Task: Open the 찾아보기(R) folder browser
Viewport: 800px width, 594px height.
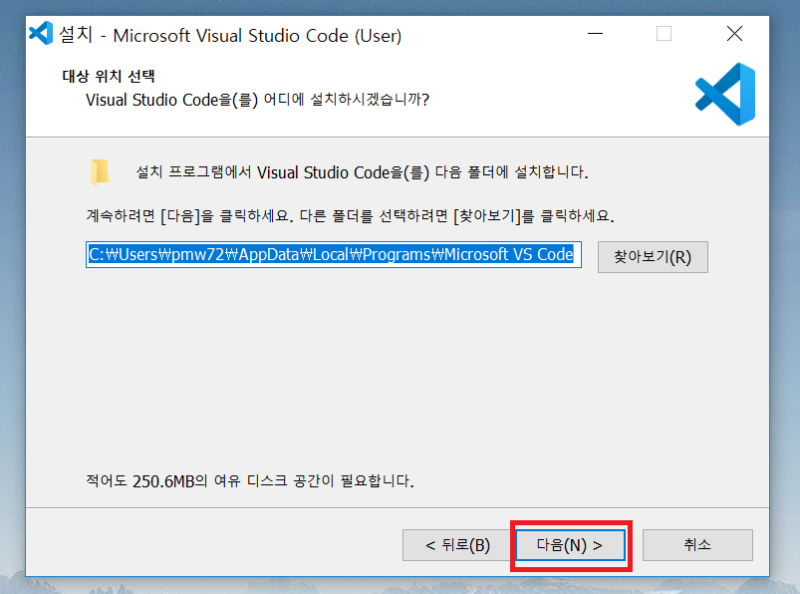Action: coord(653,257)
